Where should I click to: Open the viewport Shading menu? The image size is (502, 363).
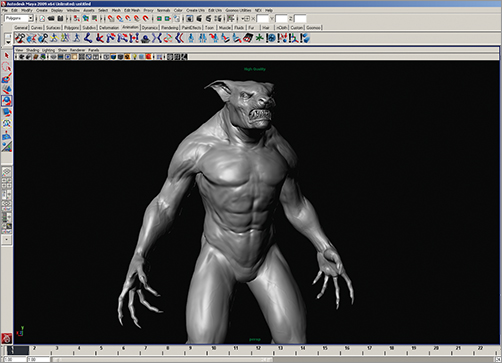(x=32, y=50)
